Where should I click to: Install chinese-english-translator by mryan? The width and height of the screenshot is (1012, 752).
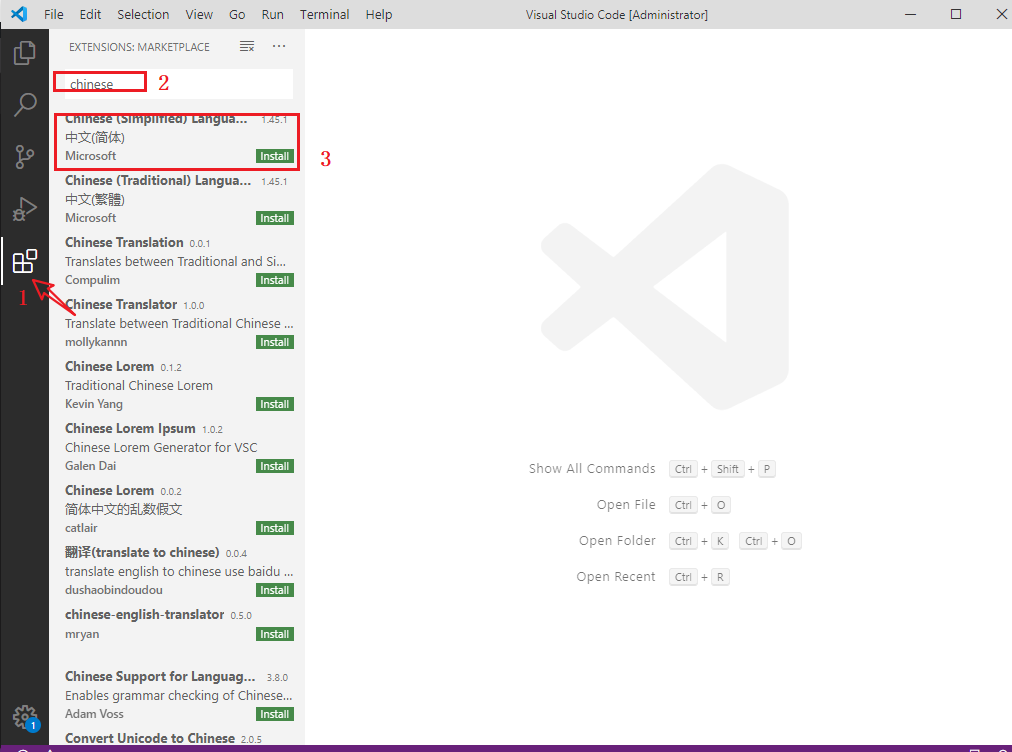275,634
